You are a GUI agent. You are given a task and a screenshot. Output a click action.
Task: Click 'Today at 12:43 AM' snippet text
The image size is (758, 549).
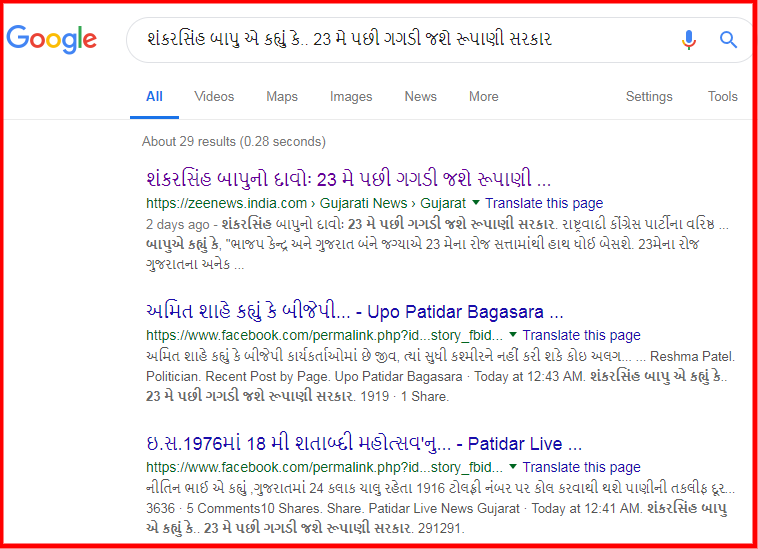tap(529, 376)
